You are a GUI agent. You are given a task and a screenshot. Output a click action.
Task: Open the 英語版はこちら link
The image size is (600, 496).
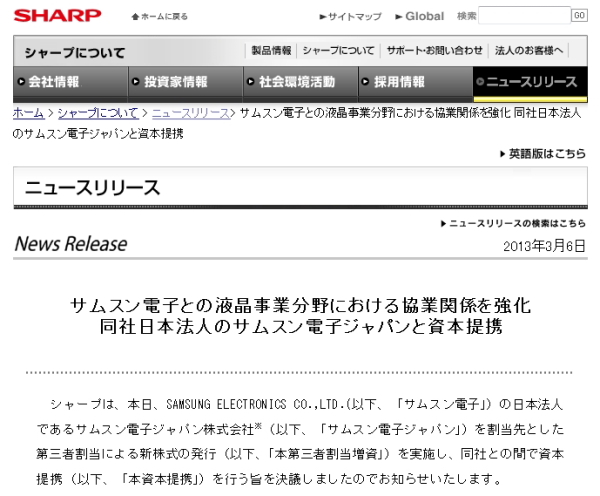[x=547, y=154]
